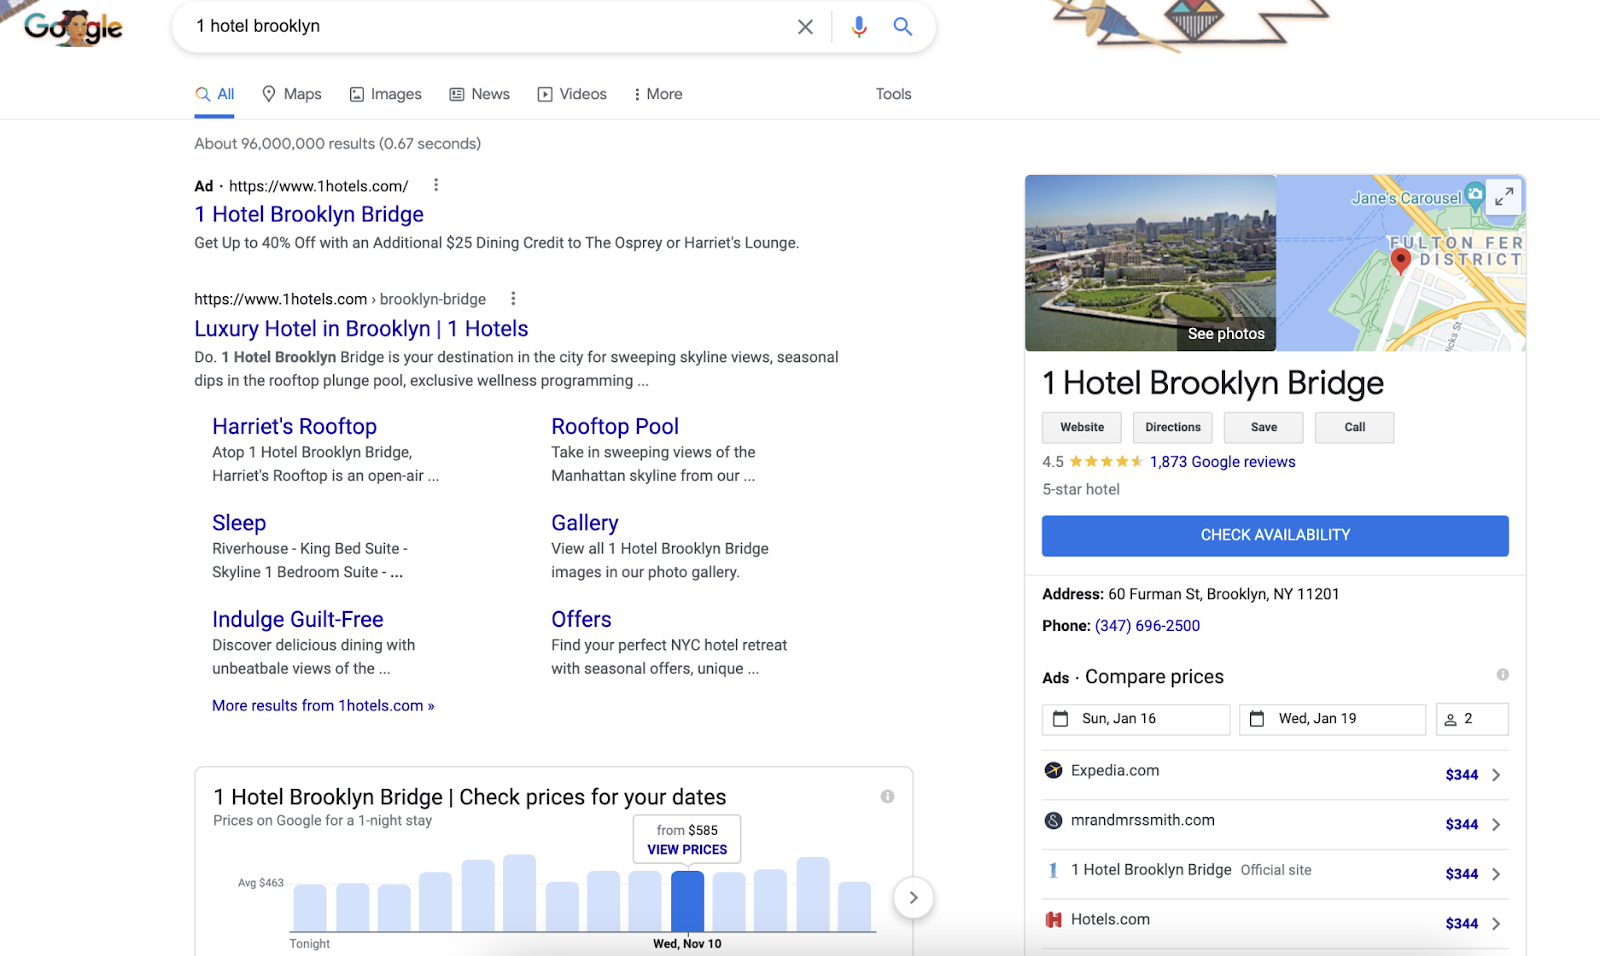Switch to the News tab
The width and height of the screenshot is (1600, 956).
pos(479,94)
